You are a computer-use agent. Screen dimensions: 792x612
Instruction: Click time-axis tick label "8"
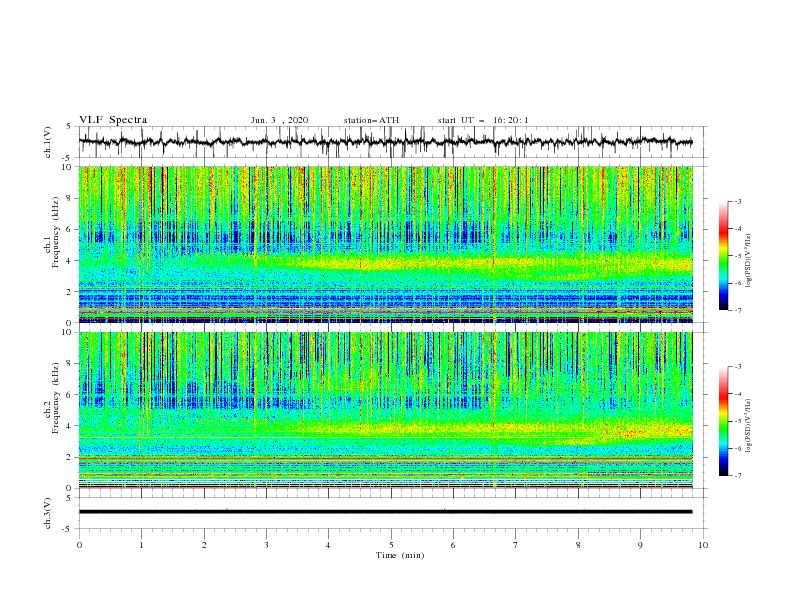click(578, 545)
